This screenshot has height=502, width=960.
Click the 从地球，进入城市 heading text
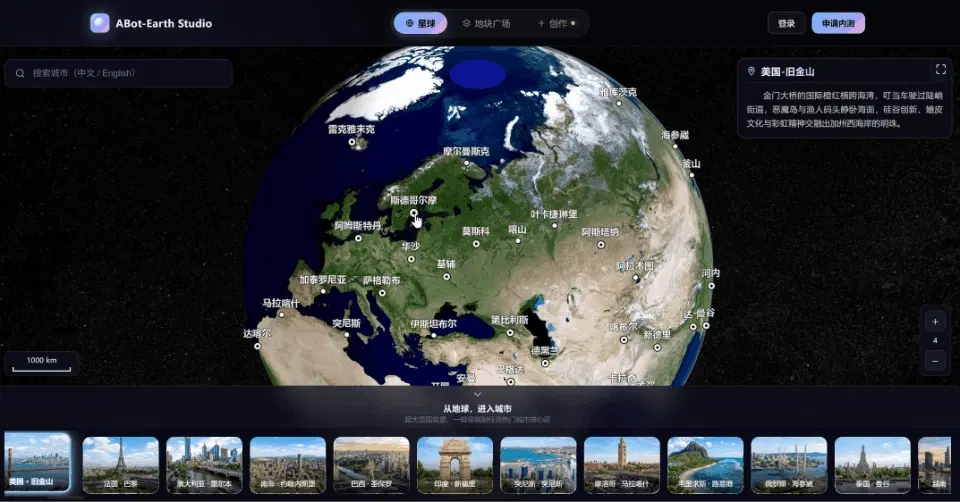pyautogui.click(x=478, y=408)
